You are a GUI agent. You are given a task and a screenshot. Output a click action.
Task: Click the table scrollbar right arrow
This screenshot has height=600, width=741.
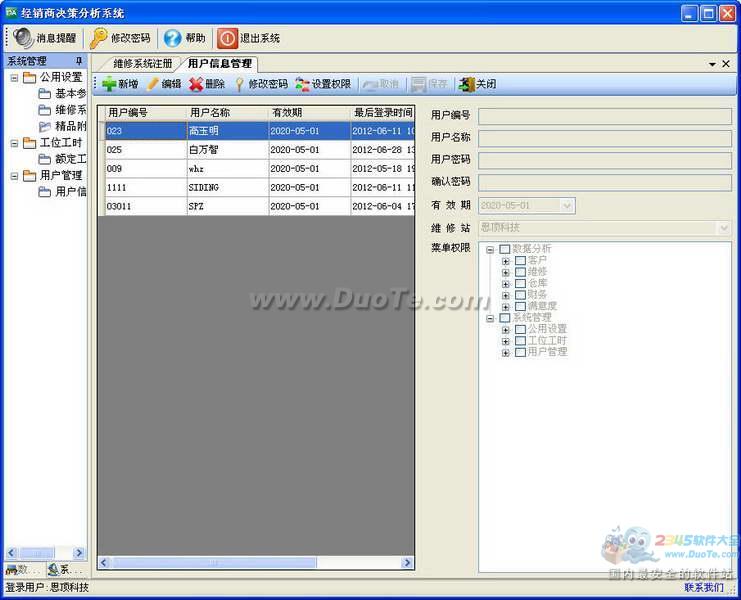coord(406,563)
